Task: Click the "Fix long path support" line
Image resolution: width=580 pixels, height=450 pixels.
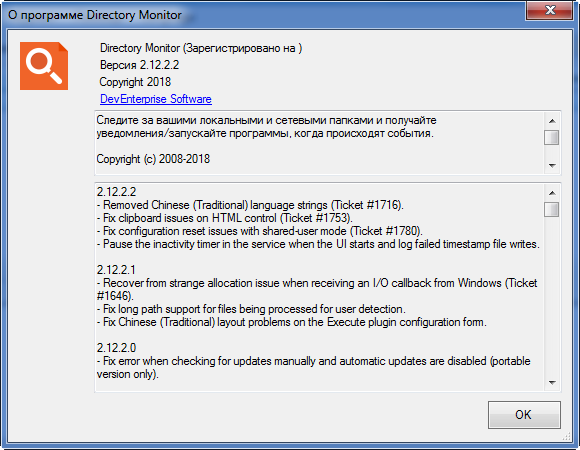Action: (251, 309)
